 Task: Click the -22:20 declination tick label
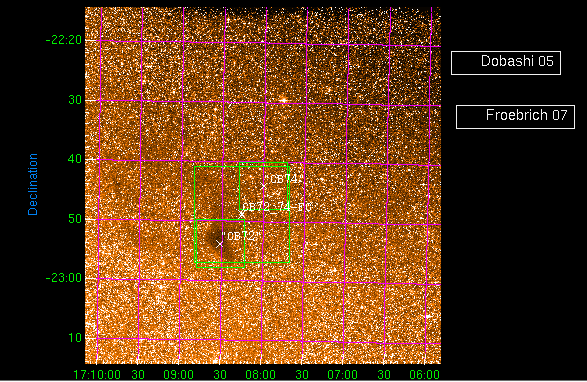[x=64, y=40]
